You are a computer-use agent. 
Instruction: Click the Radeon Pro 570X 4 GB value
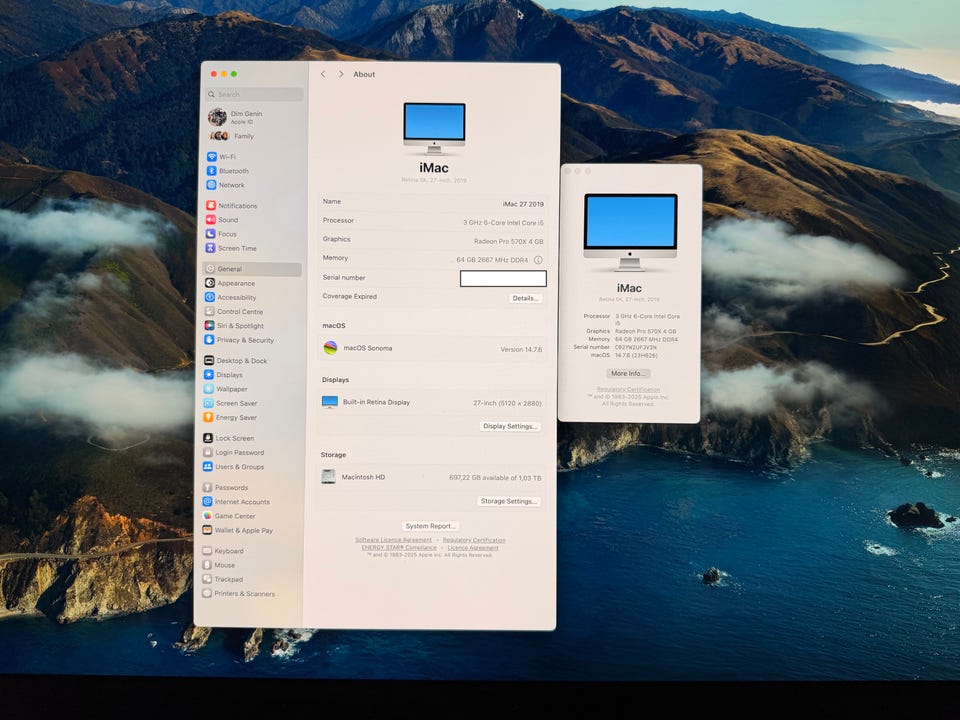click(508, 241)
